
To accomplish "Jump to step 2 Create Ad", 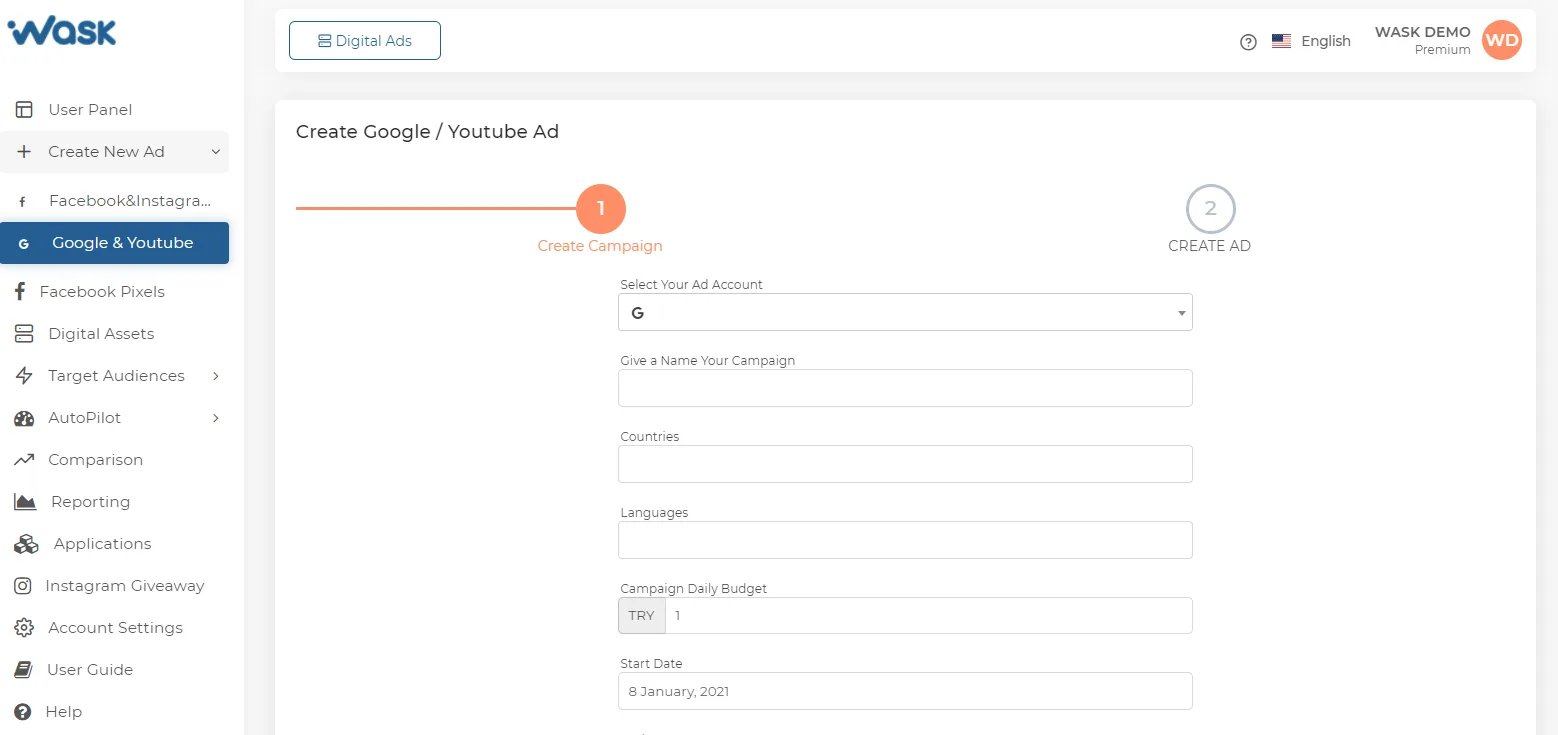I will tap(1210, 209).
